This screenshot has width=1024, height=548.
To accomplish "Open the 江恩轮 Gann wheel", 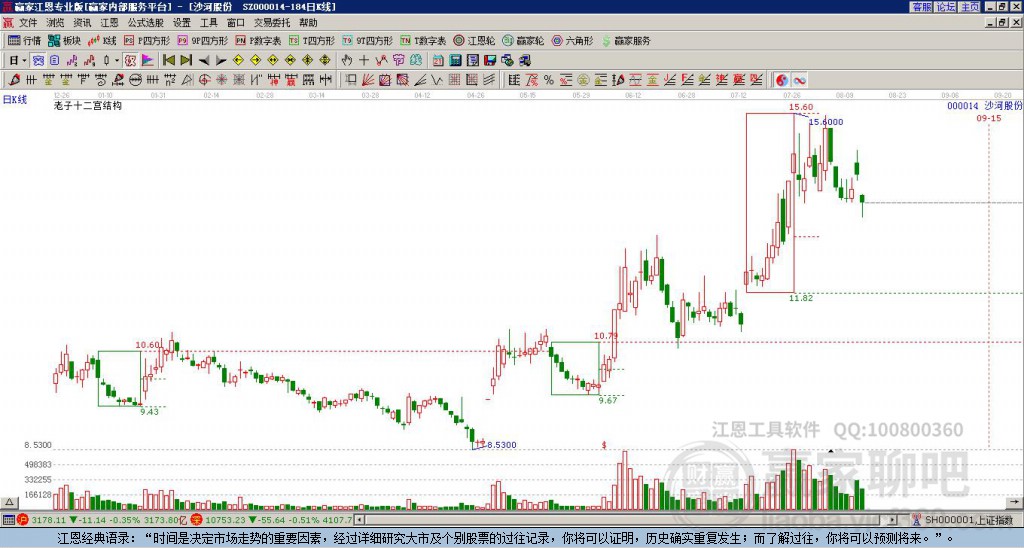I will pos(475,40).
